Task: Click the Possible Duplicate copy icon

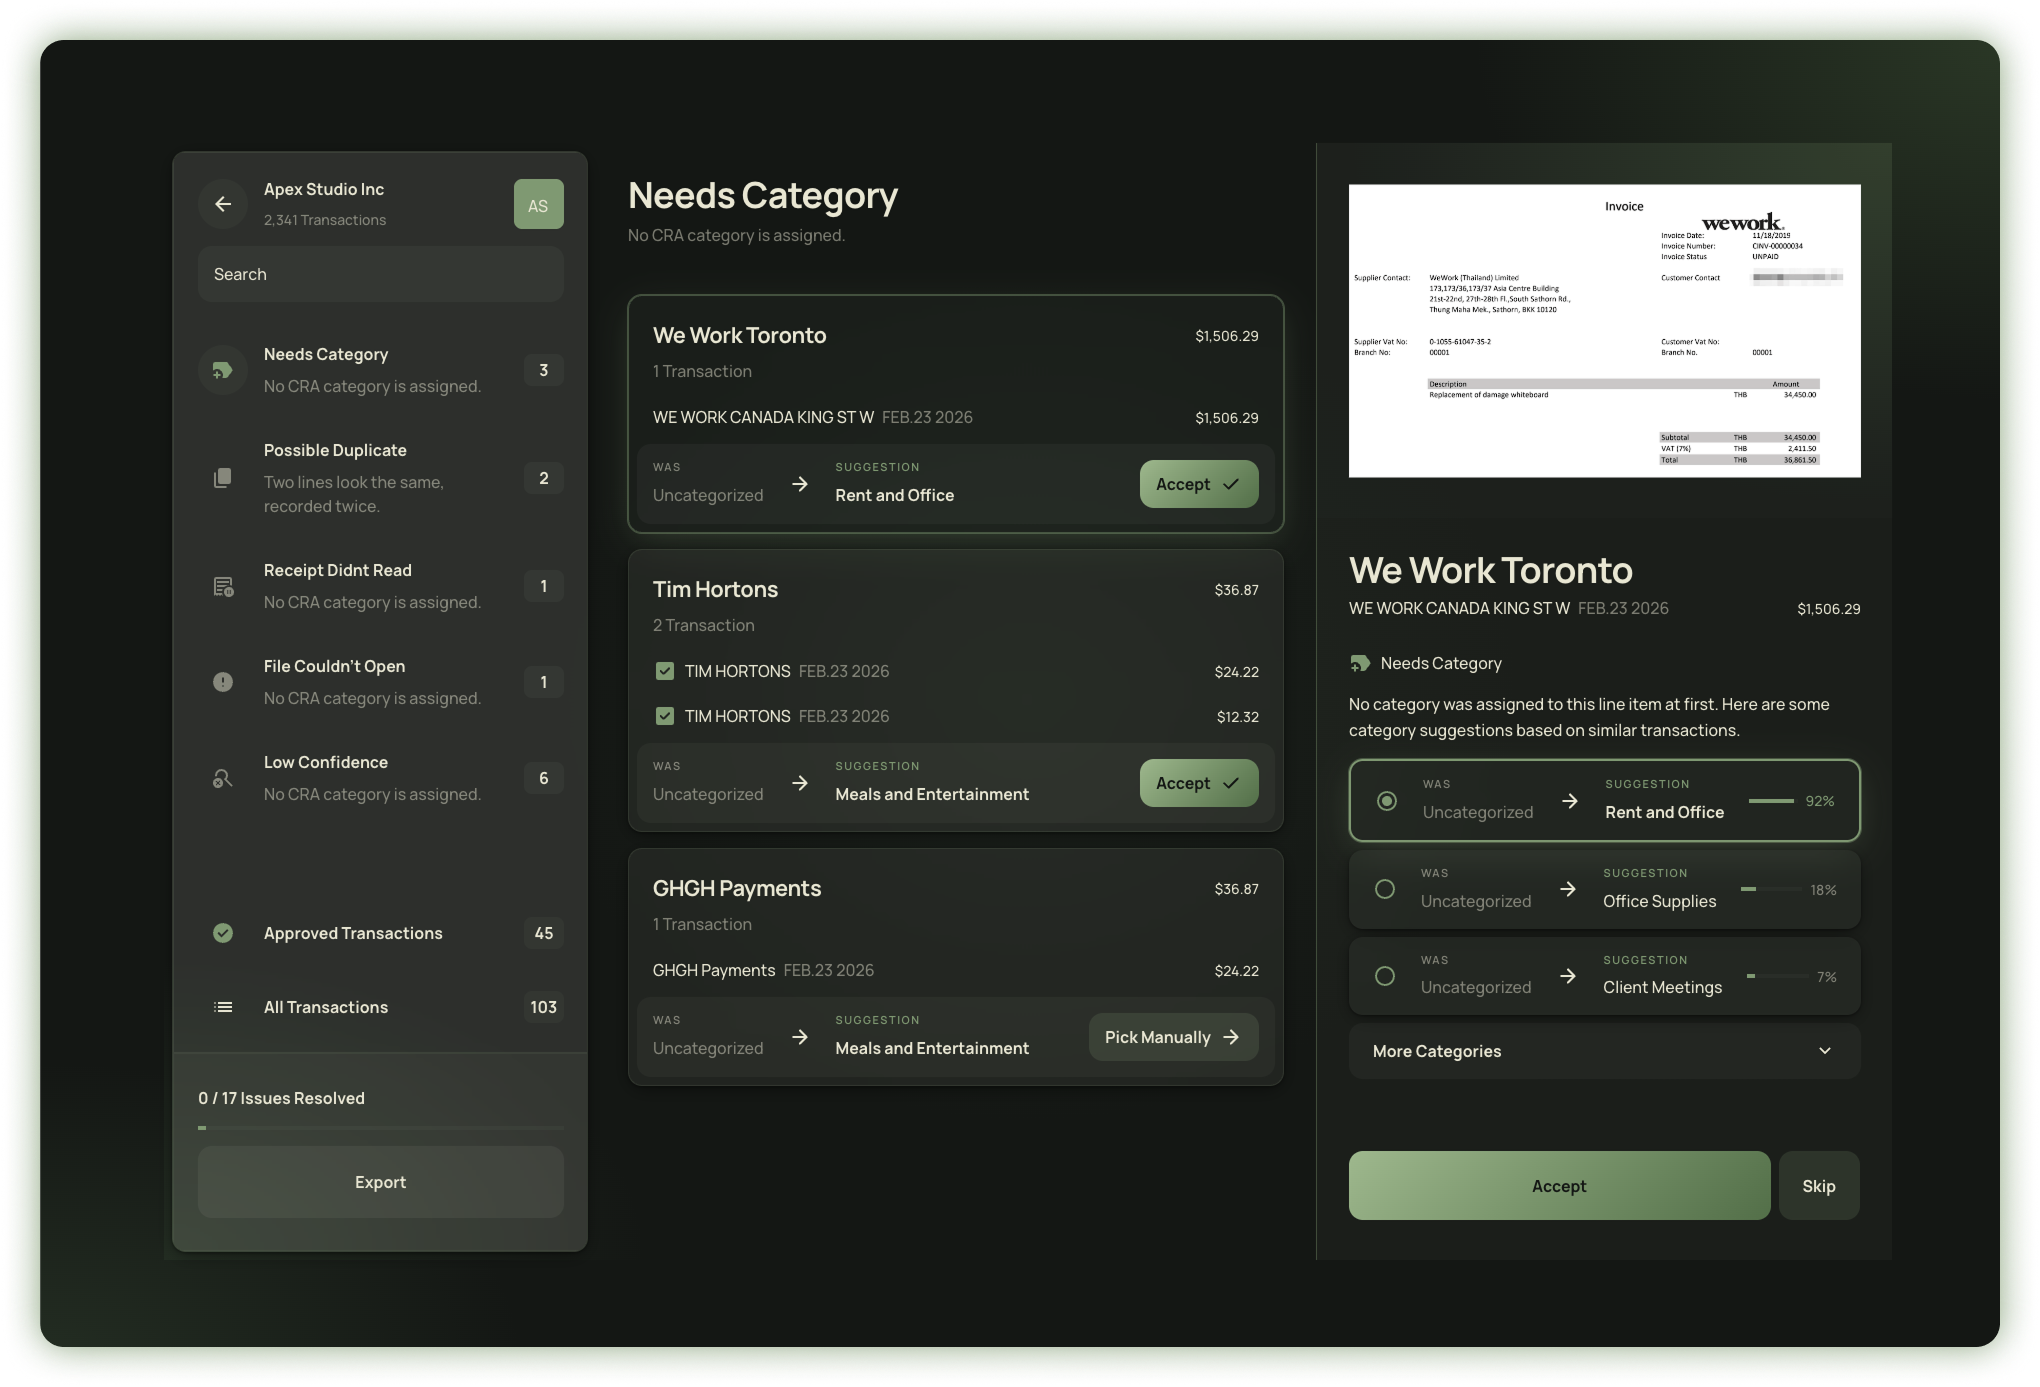Action: (223, 478)
